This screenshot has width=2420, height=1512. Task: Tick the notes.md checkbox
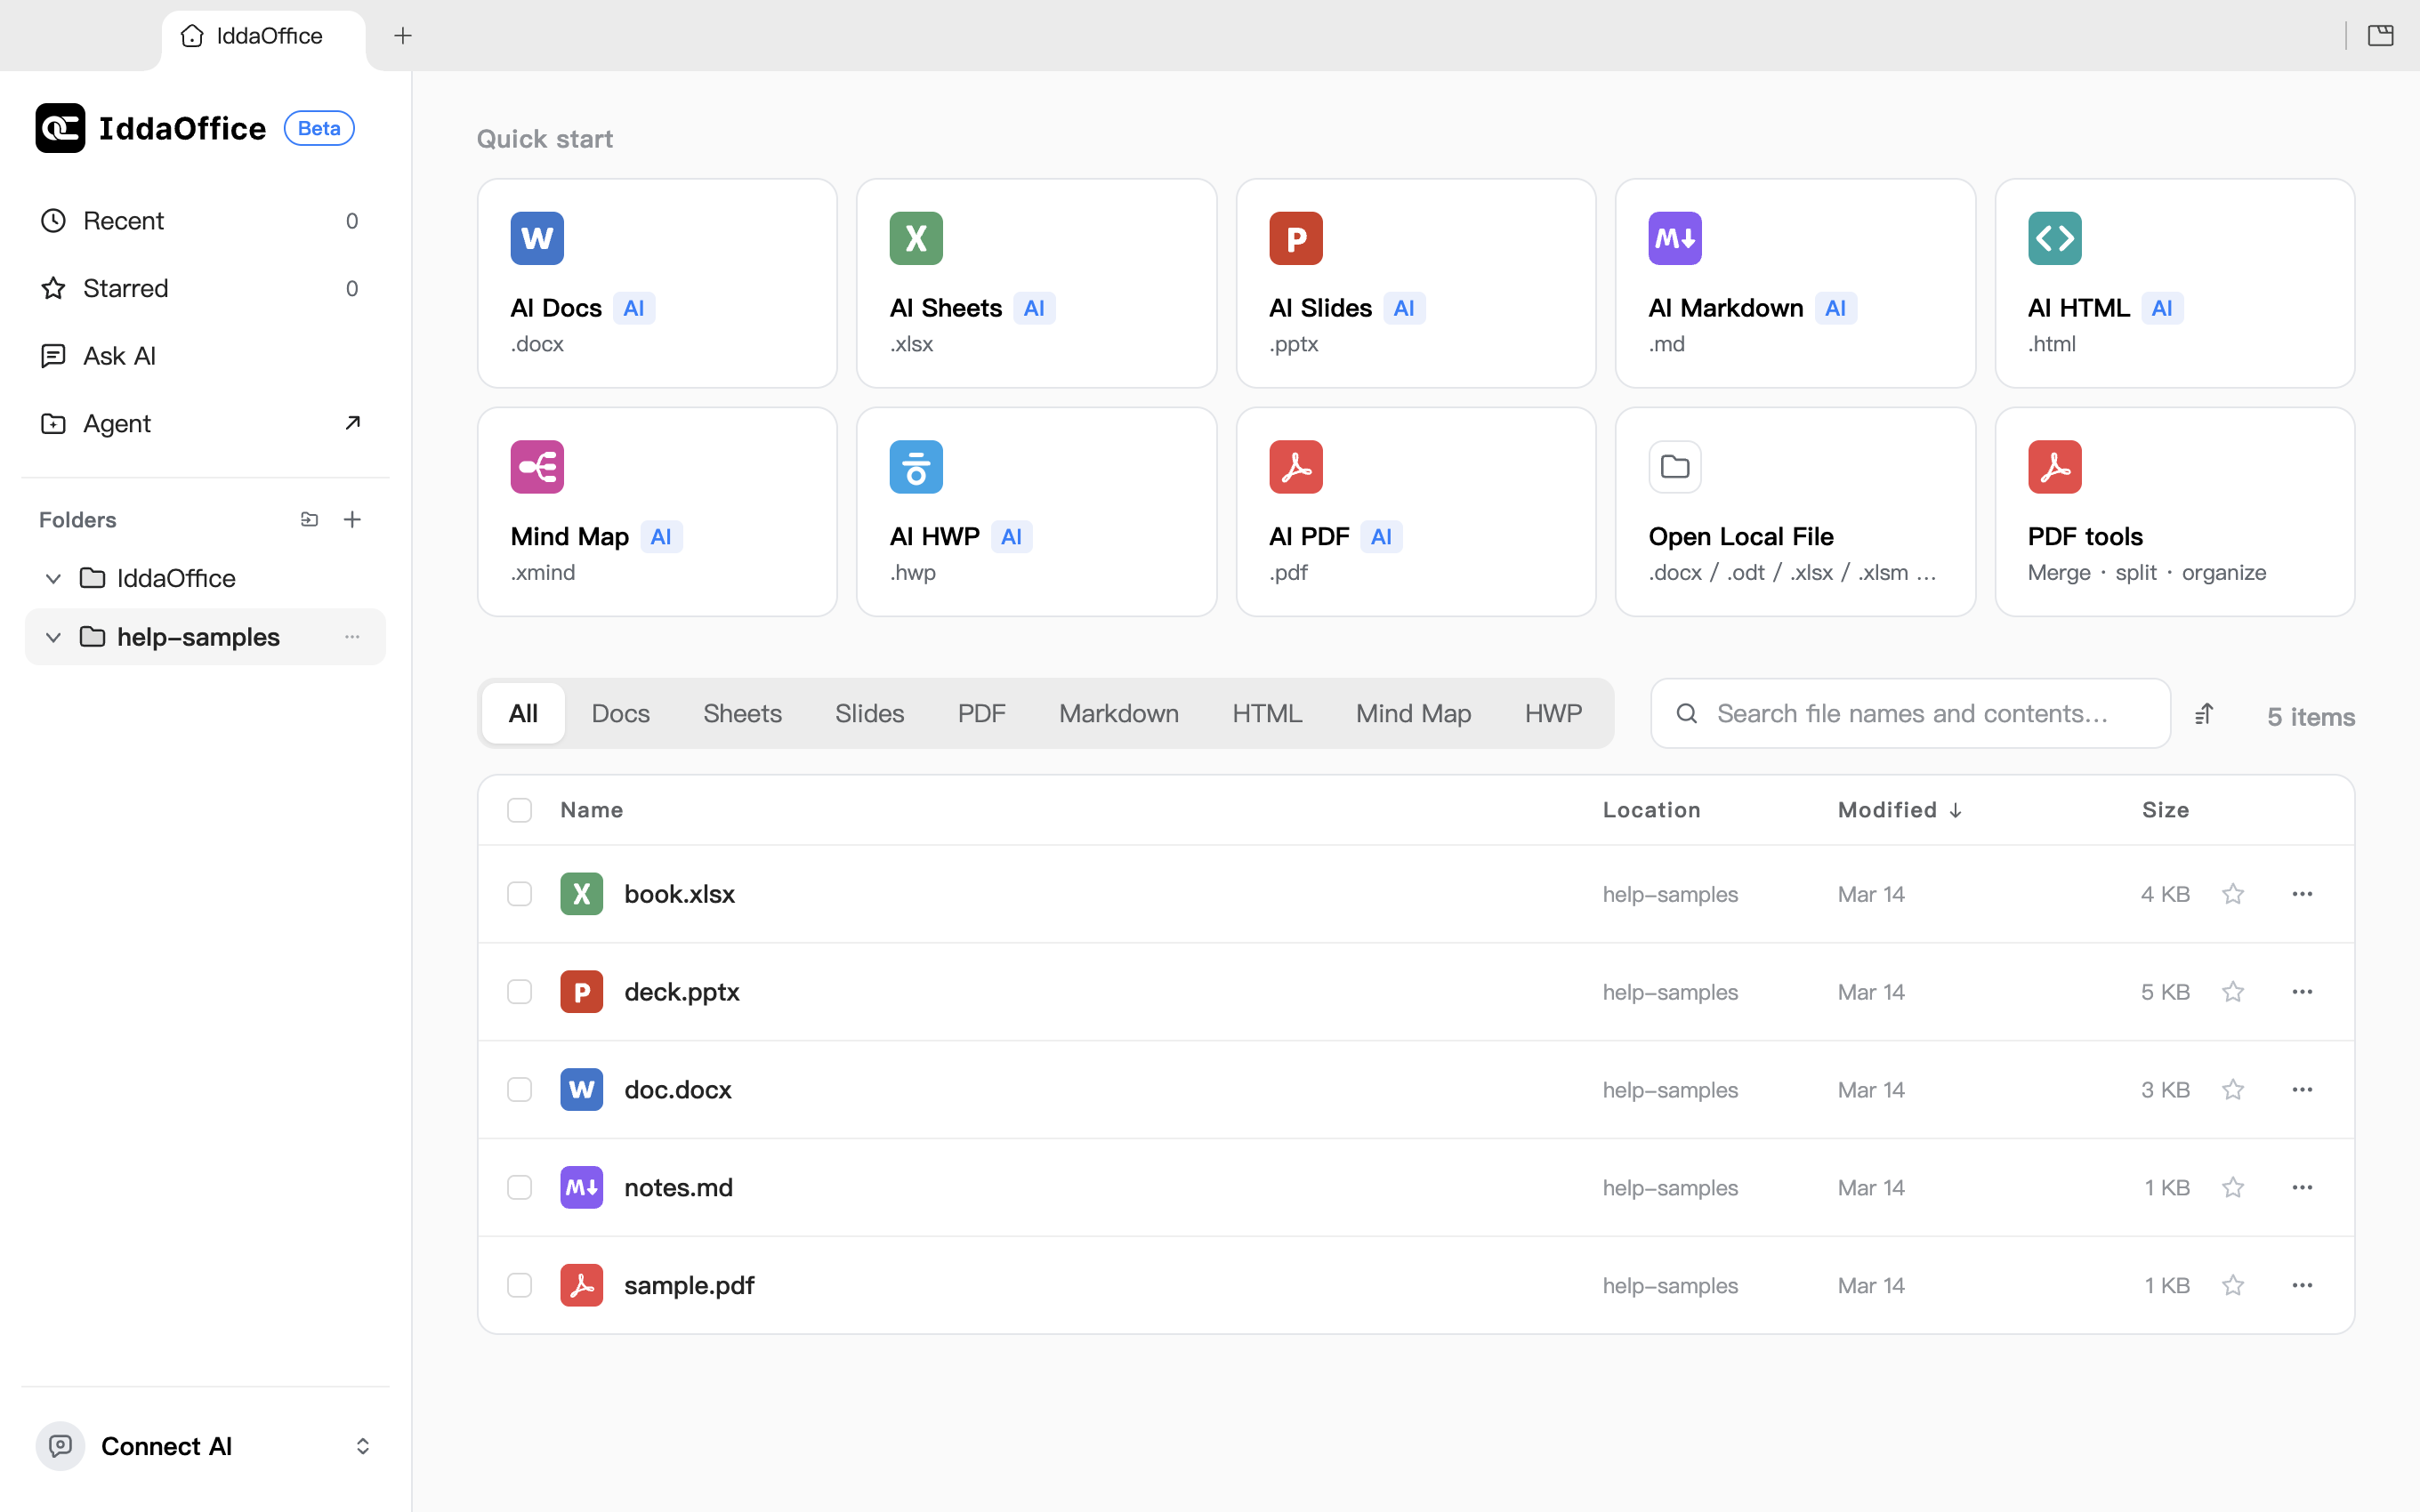point(519,1187)
